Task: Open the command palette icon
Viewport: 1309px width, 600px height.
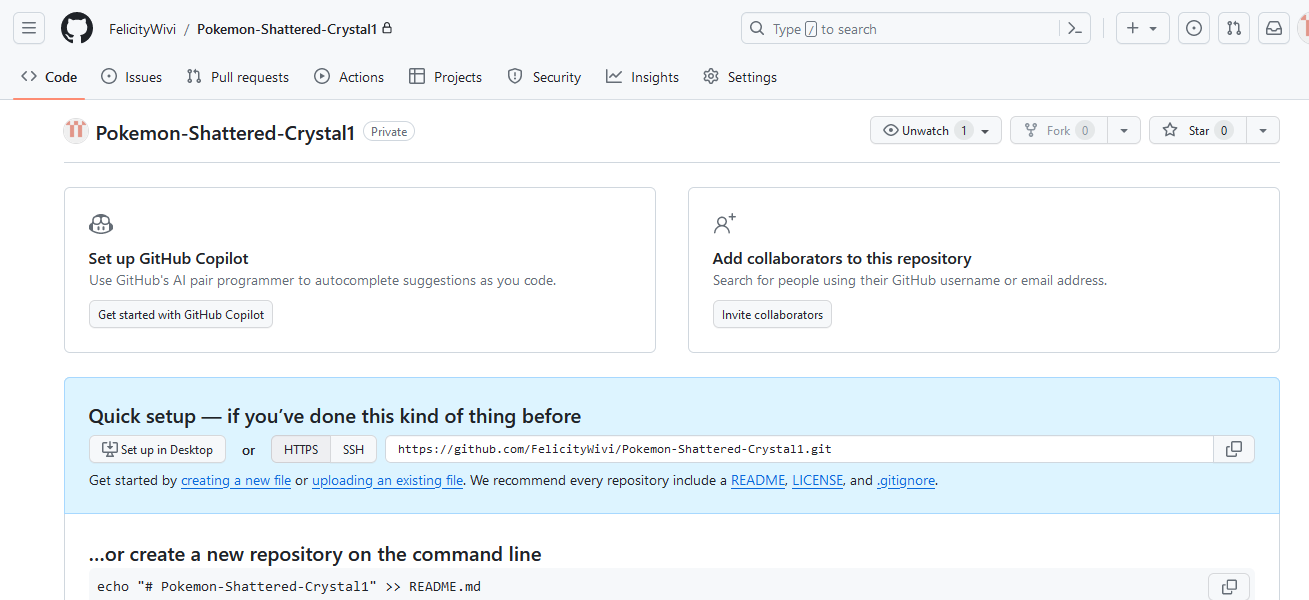Action: (x=1075, y=29)
